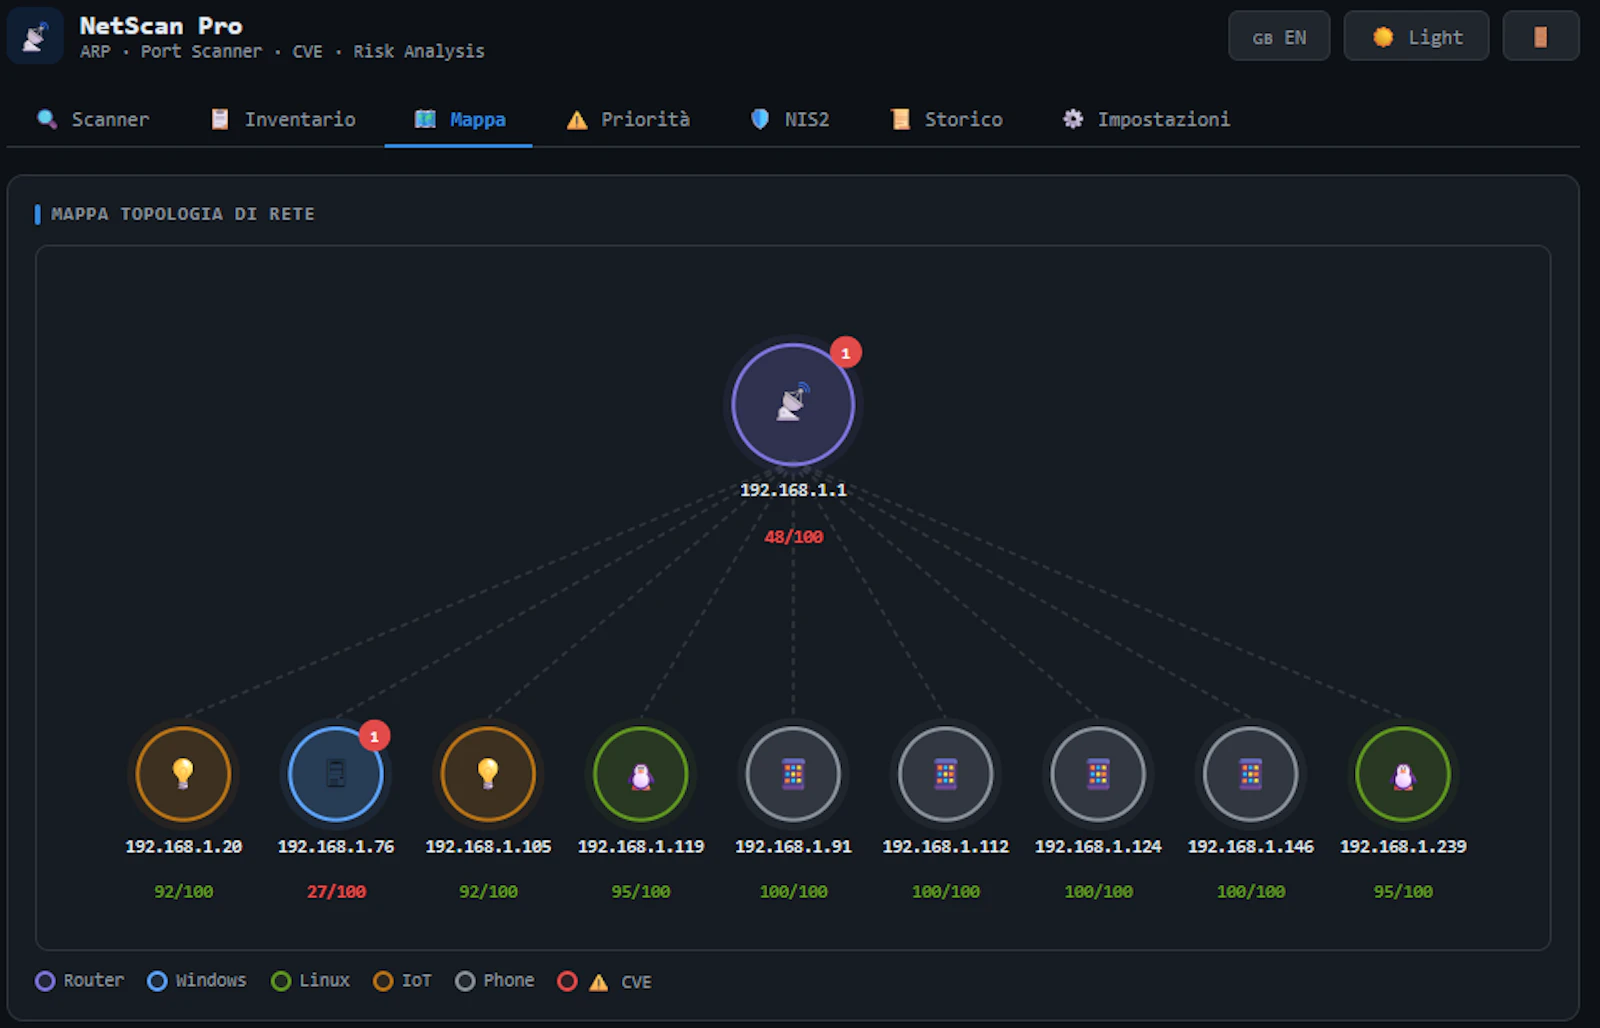Select IoT lightbulb node 192.168.1.105
This screenshot has width=1600, height=1028.
(x=488, y=774)
